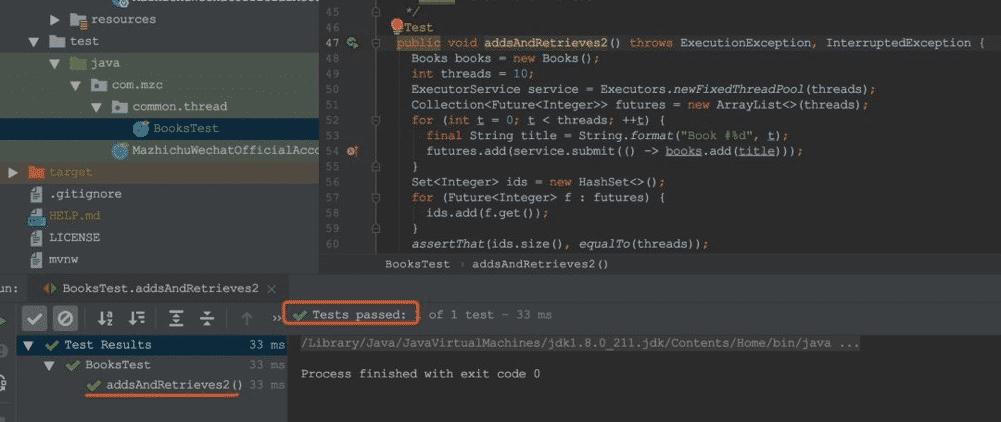This screenshot has width=1001, height=422.
Task: Collapse the common.thread package
Action: point(96,106)
